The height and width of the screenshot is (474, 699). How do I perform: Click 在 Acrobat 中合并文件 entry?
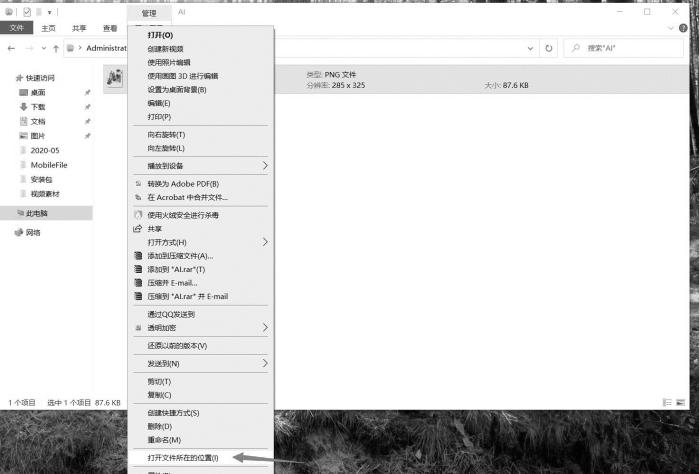click(201, 197)
